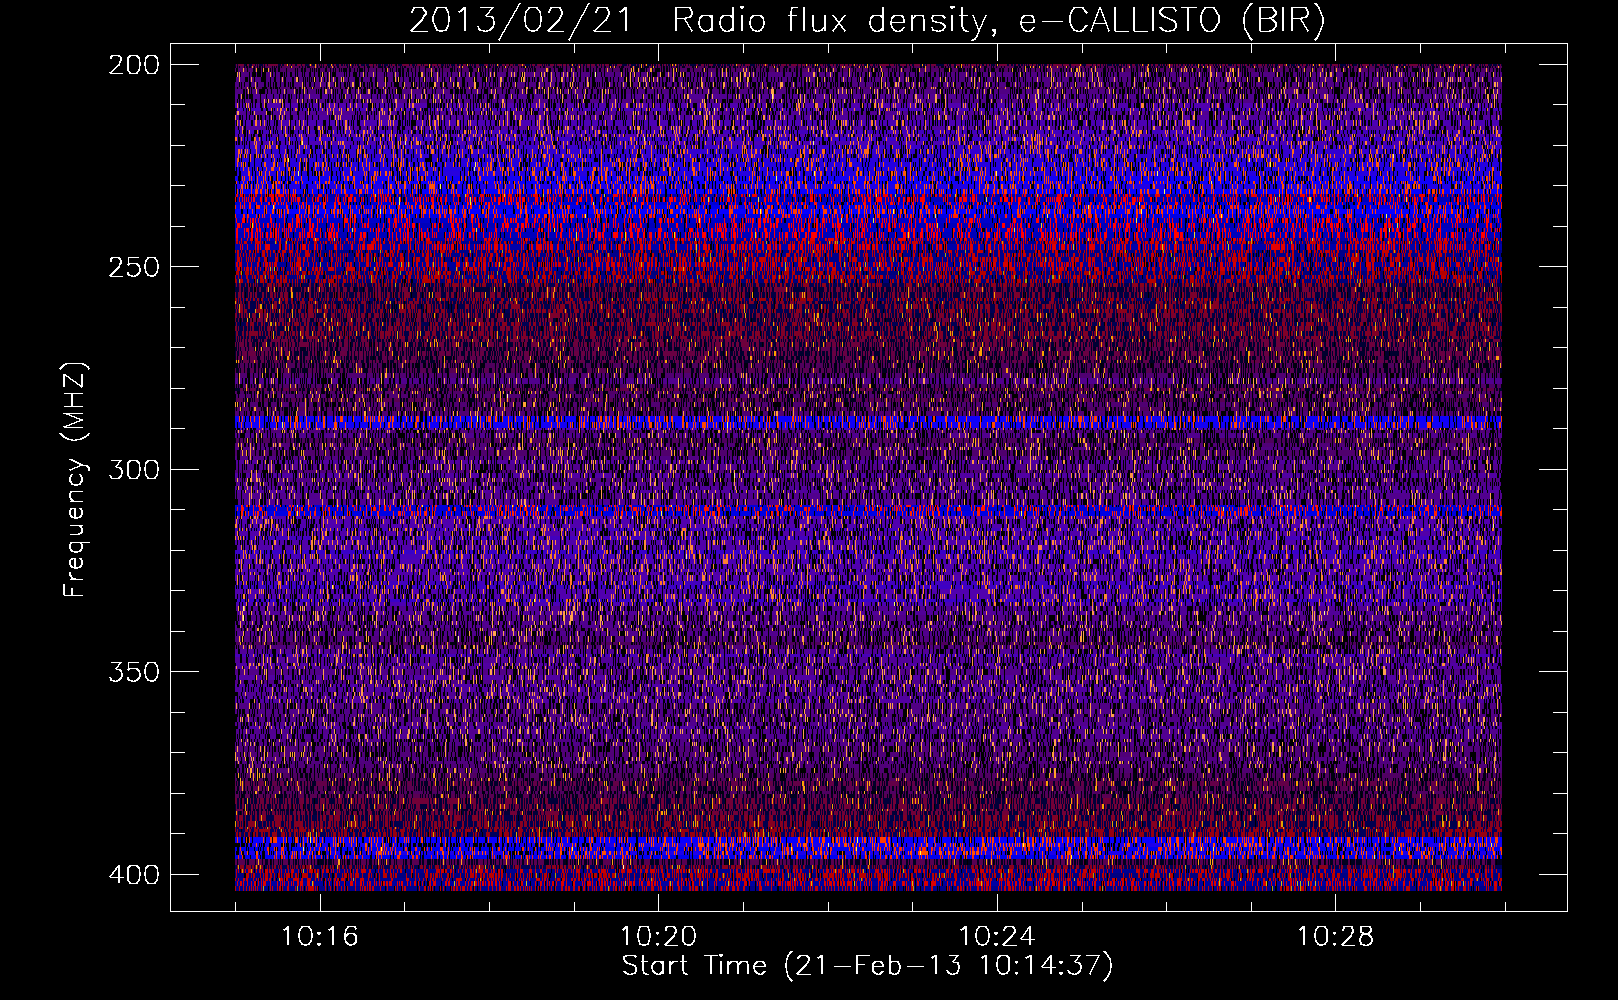Click the 'Frequency (MHZ)' axis label
Viewport: 1618px width, 1000px height.
[75, 479]
